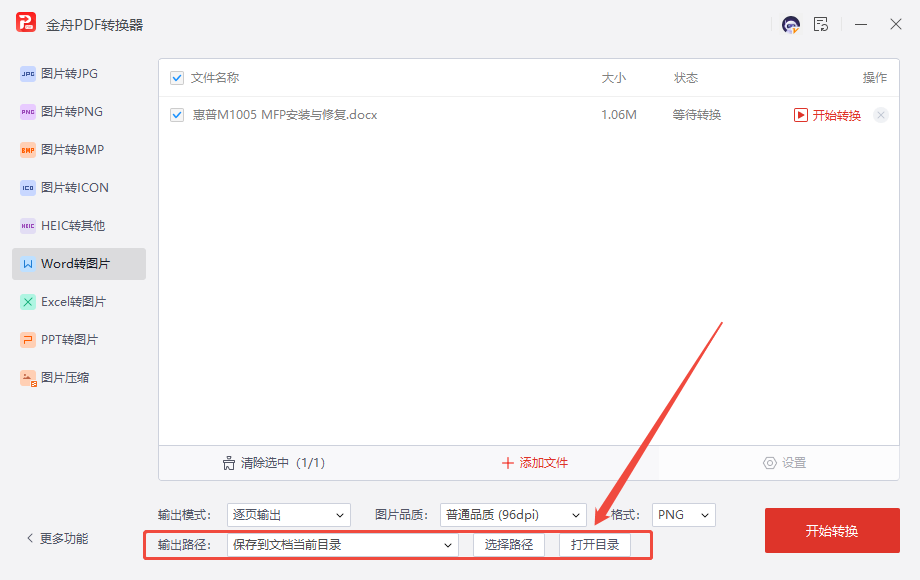Select the 图片转JPG icon in sidebar
The image size is (920, 580).
[28, 74]
